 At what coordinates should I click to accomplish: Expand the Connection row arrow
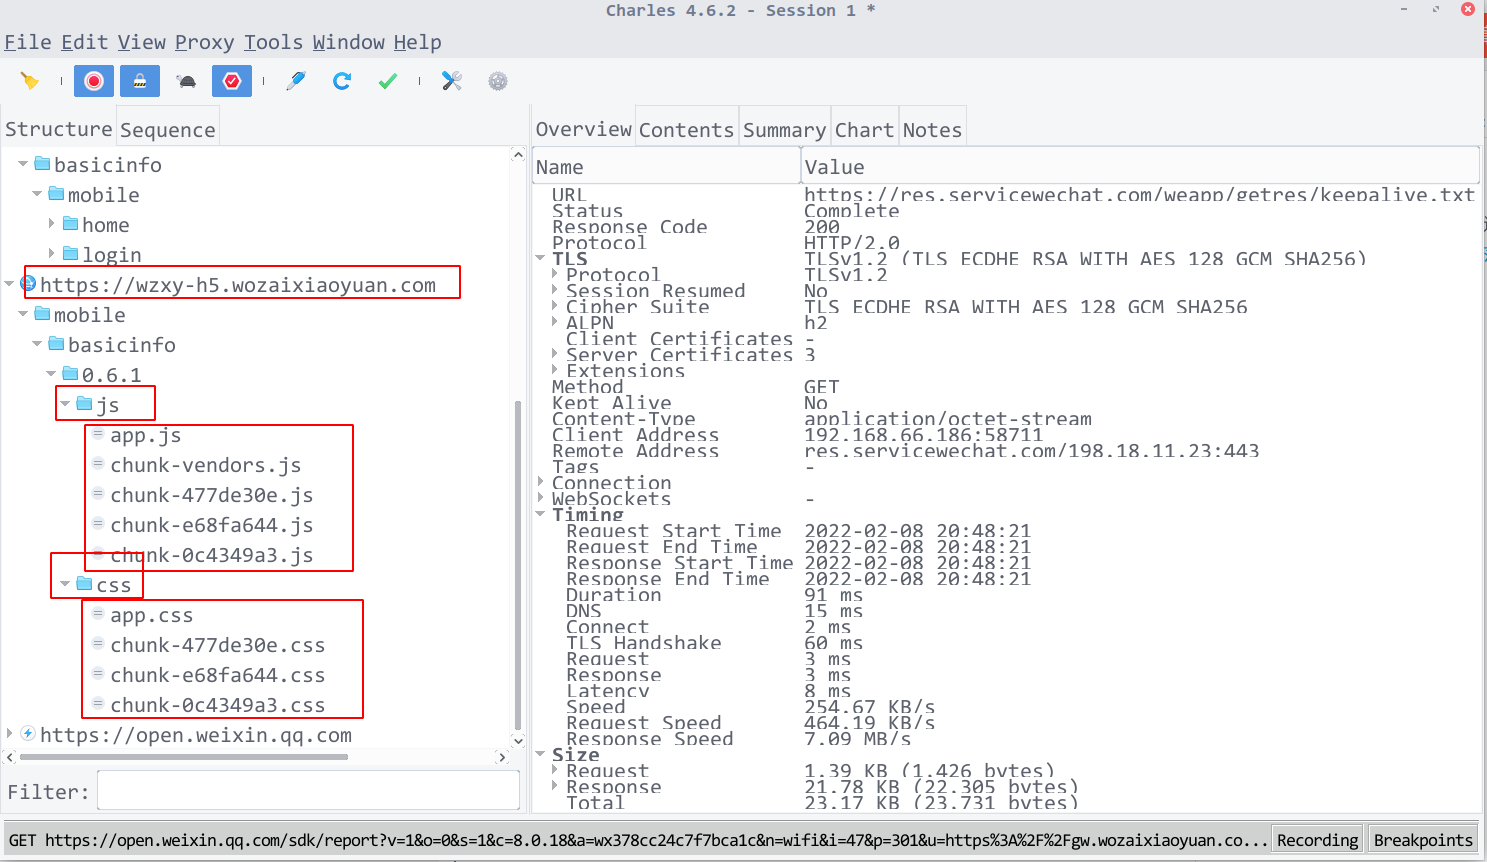pyautogui.click(x=540, y=482)
